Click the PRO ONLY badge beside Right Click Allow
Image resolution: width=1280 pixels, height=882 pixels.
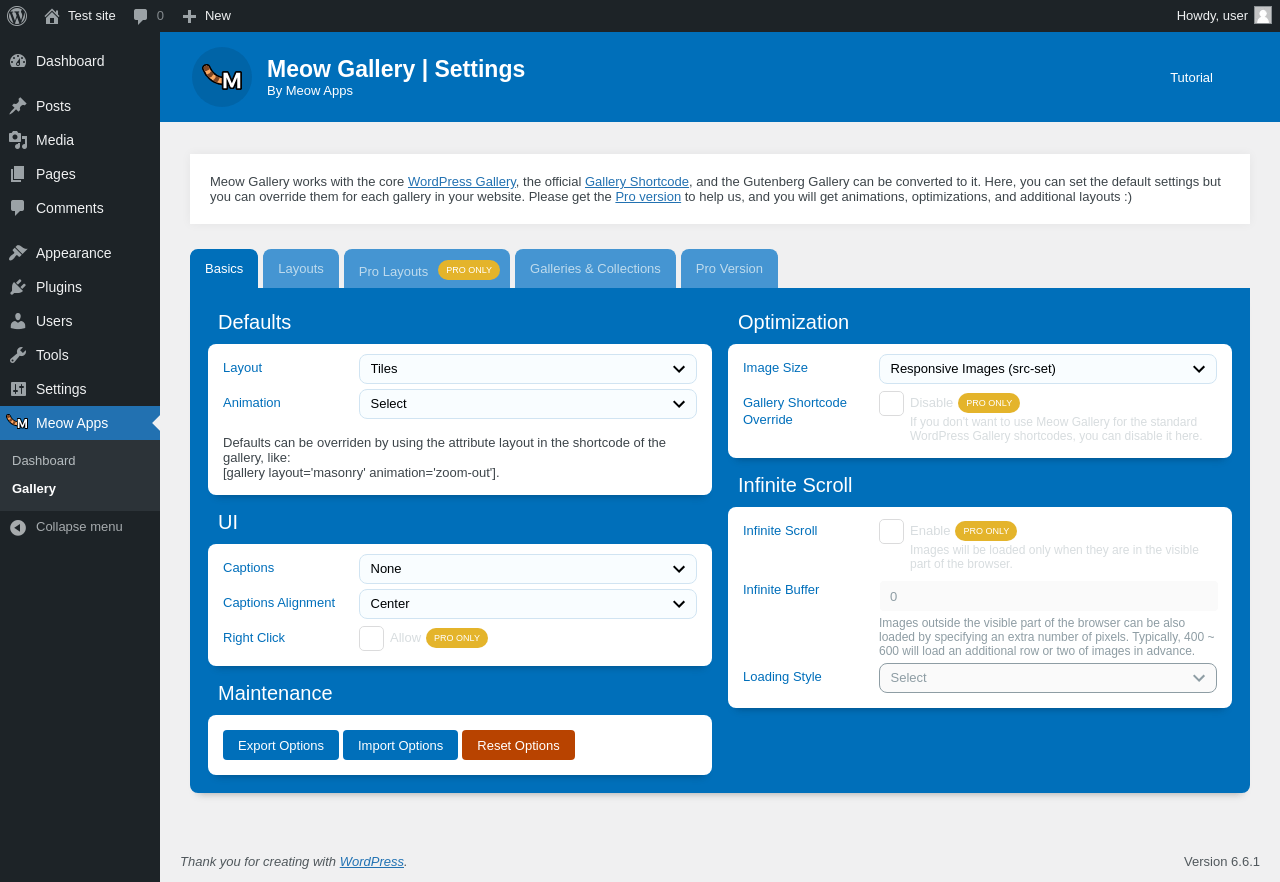click(x=457, y=638)
